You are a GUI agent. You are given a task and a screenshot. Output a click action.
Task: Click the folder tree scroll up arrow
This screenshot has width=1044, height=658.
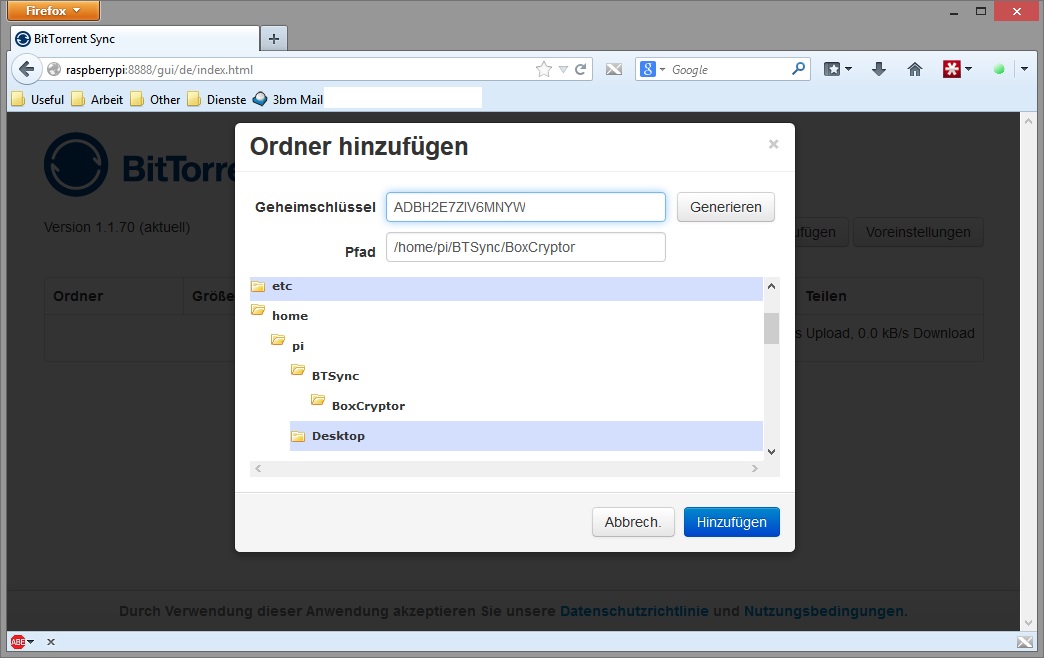[771, 286]
